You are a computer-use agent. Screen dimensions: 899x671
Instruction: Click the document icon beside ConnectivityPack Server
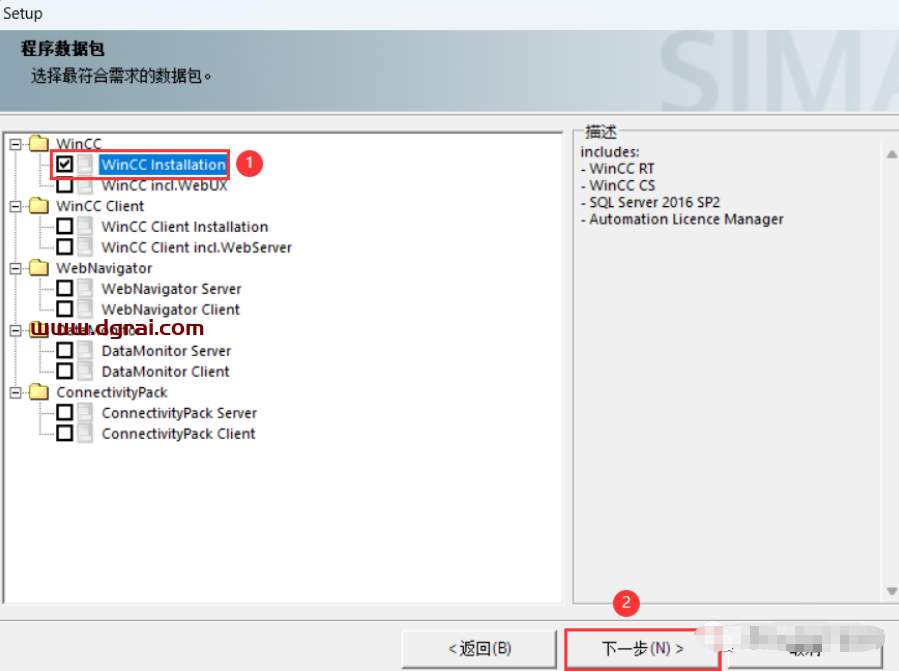point(86,413)
